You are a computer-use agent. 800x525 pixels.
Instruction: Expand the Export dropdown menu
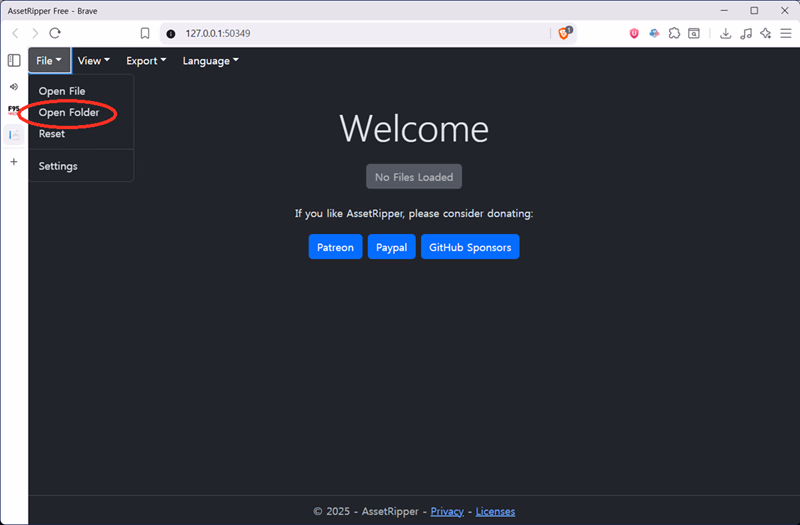(x=146, y=61)
